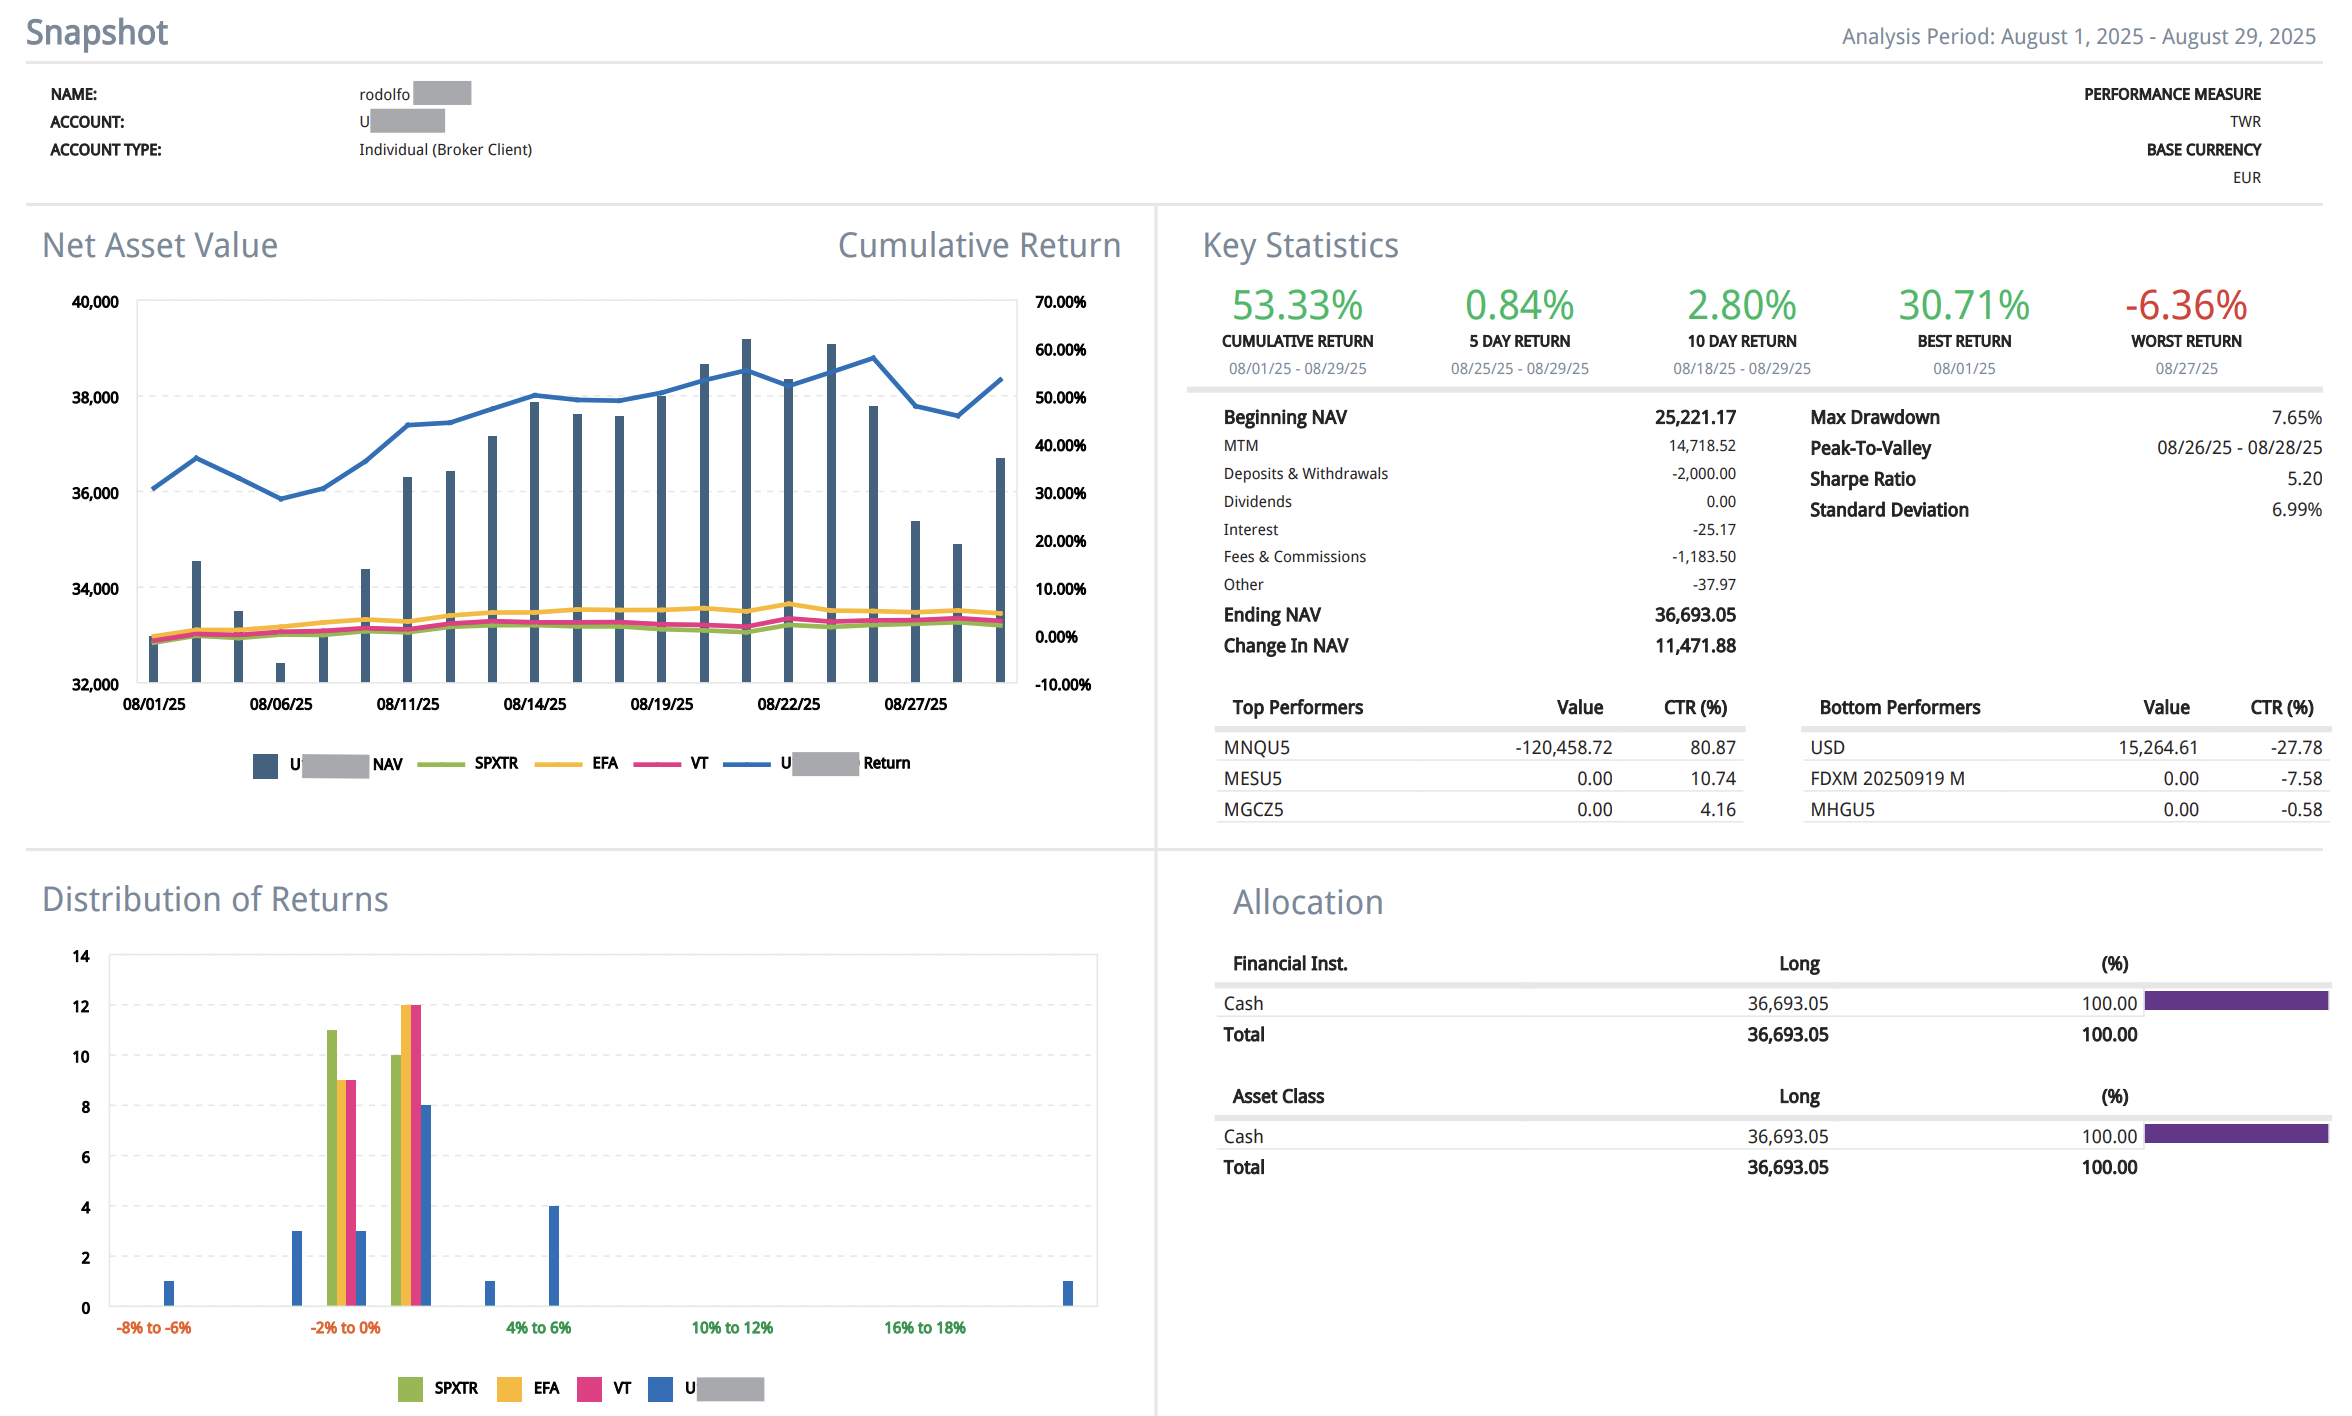Click the blue account legend swatch in distribution chart
Viewport: 2352px width, 1416px height.
(x=660, y=1388)
